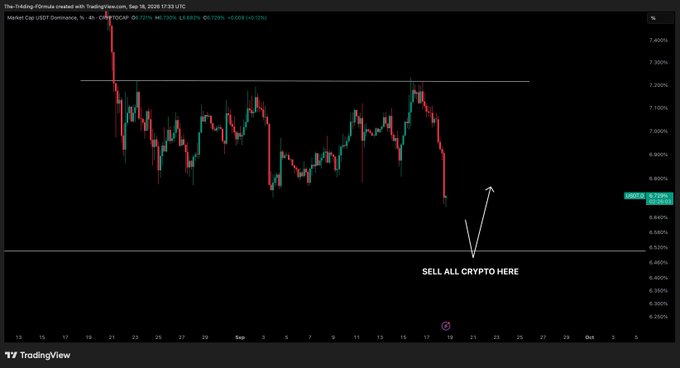Click the 6.800% price axis label
This screenshot has width=680, height=368.
[x=658, y=179]
